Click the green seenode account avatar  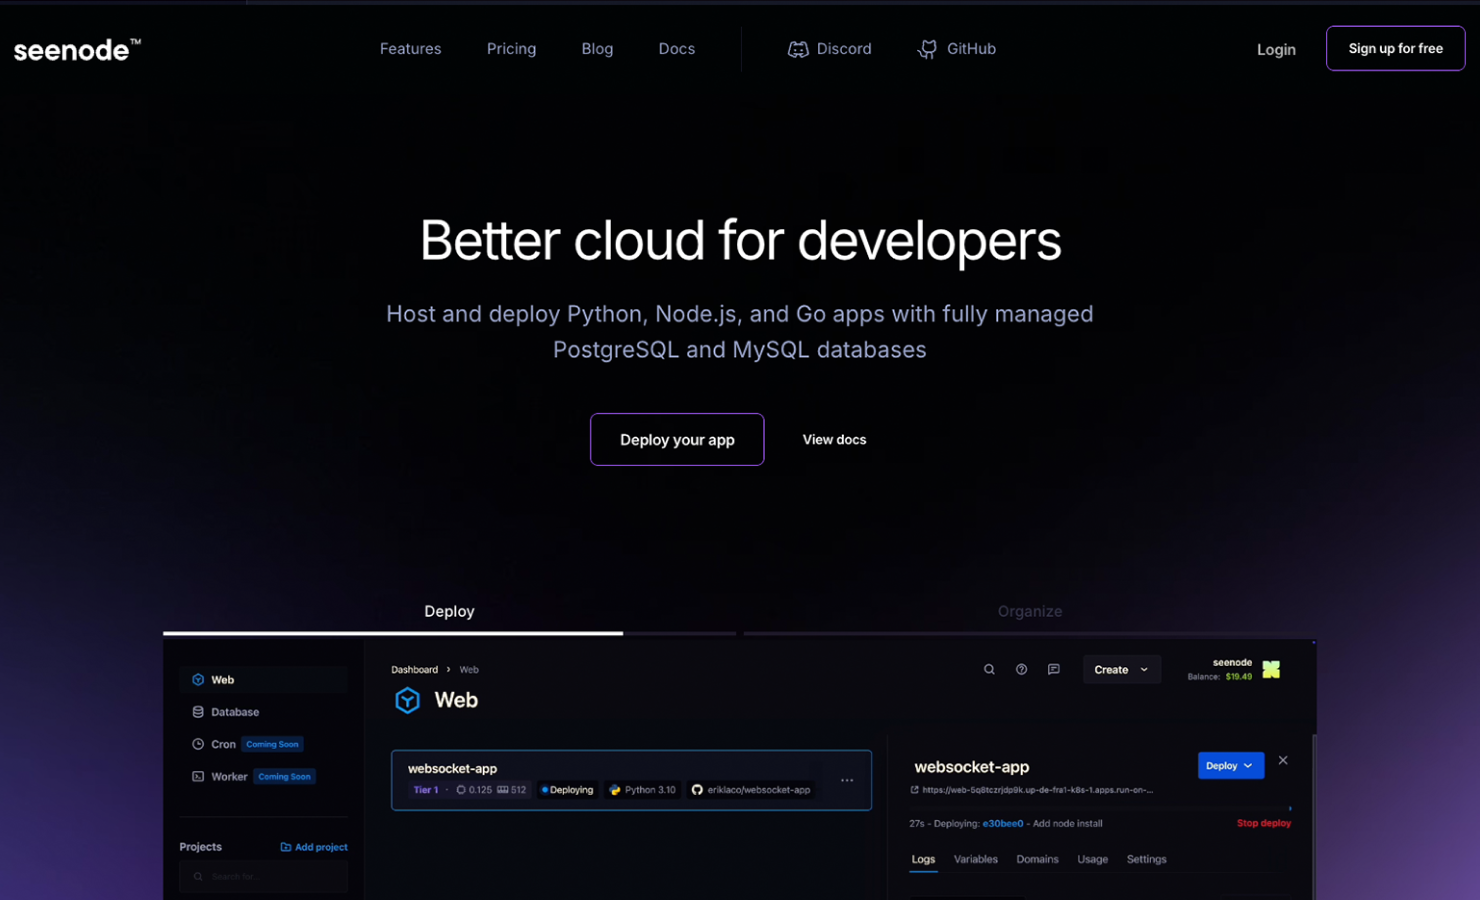1271,670
